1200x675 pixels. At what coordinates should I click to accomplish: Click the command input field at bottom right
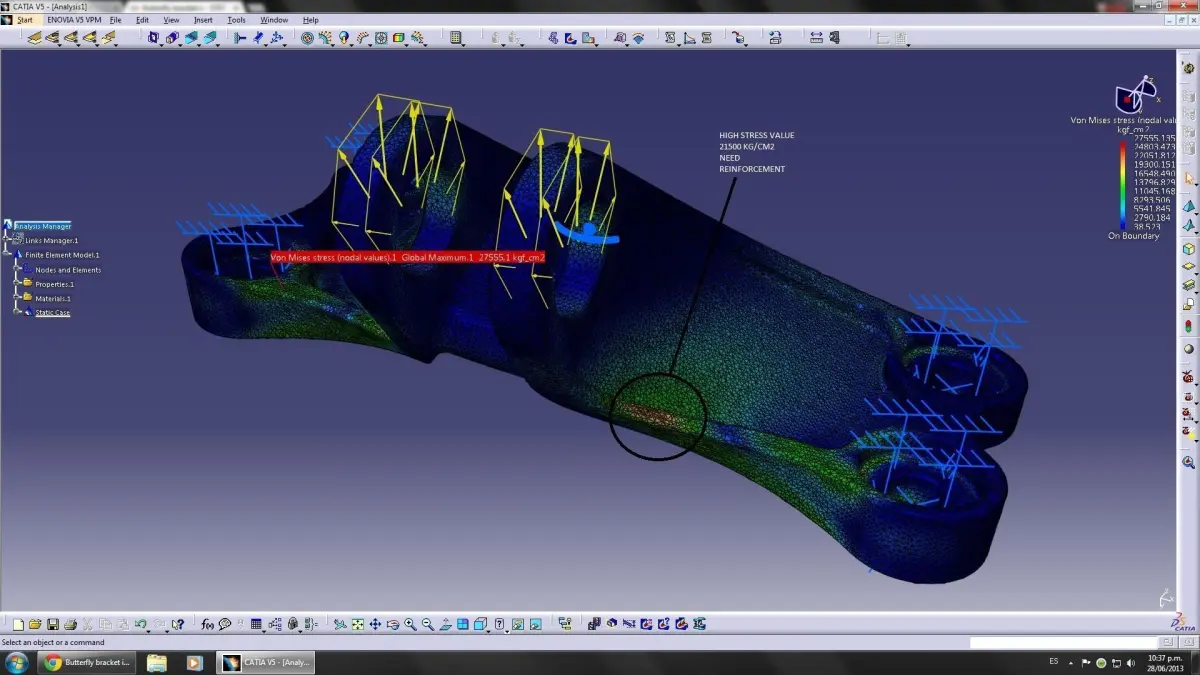[x=1066, y=642]
